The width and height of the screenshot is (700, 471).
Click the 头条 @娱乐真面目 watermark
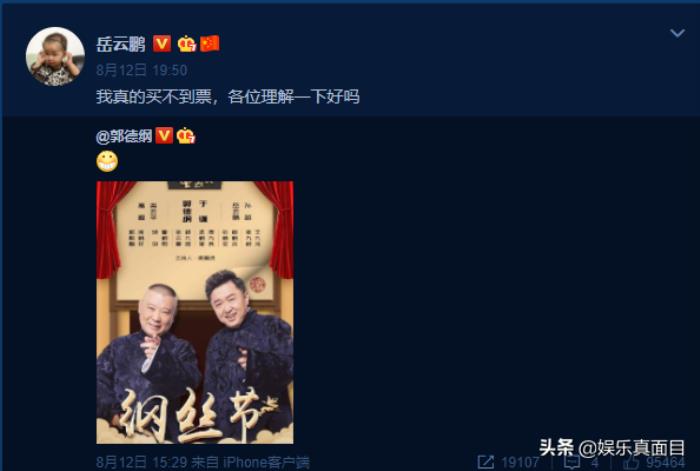[x=612, y=447]
